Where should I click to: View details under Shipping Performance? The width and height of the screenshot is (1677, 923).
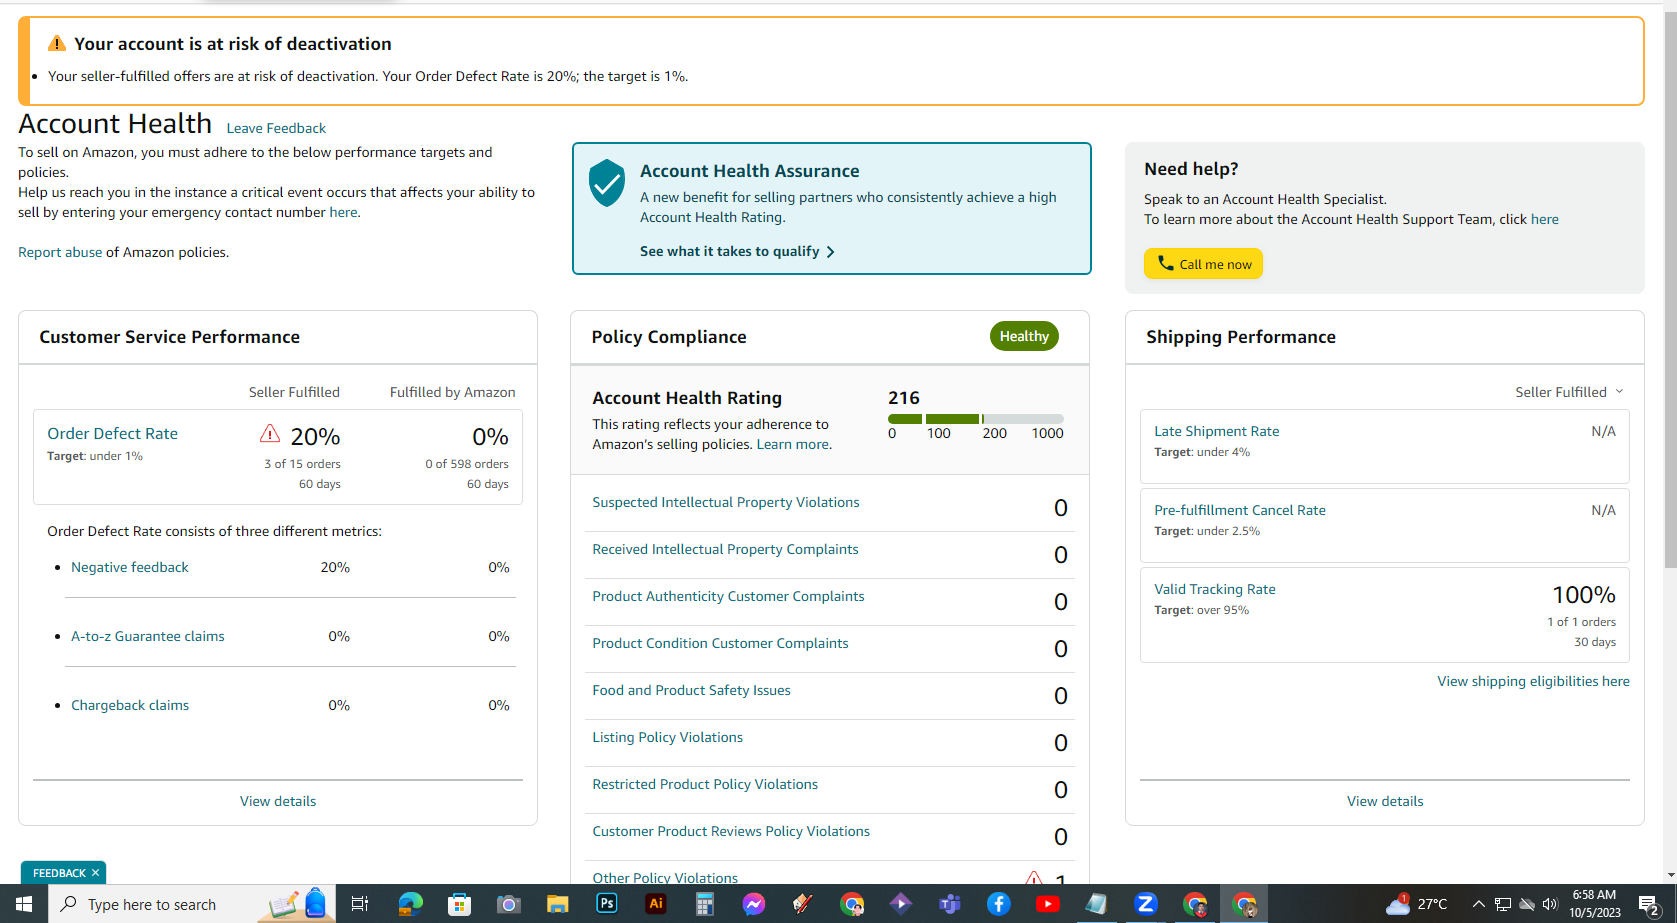1385,801
